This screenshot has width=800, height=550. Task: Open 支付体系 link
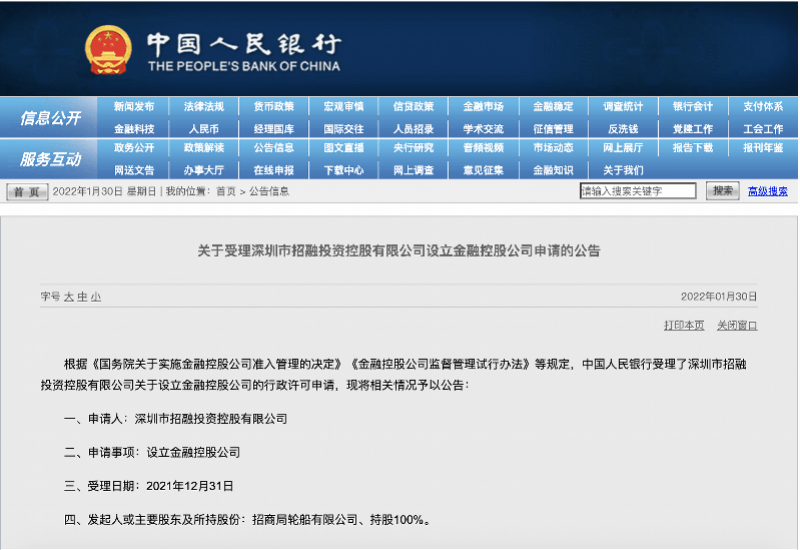(763, 107)
